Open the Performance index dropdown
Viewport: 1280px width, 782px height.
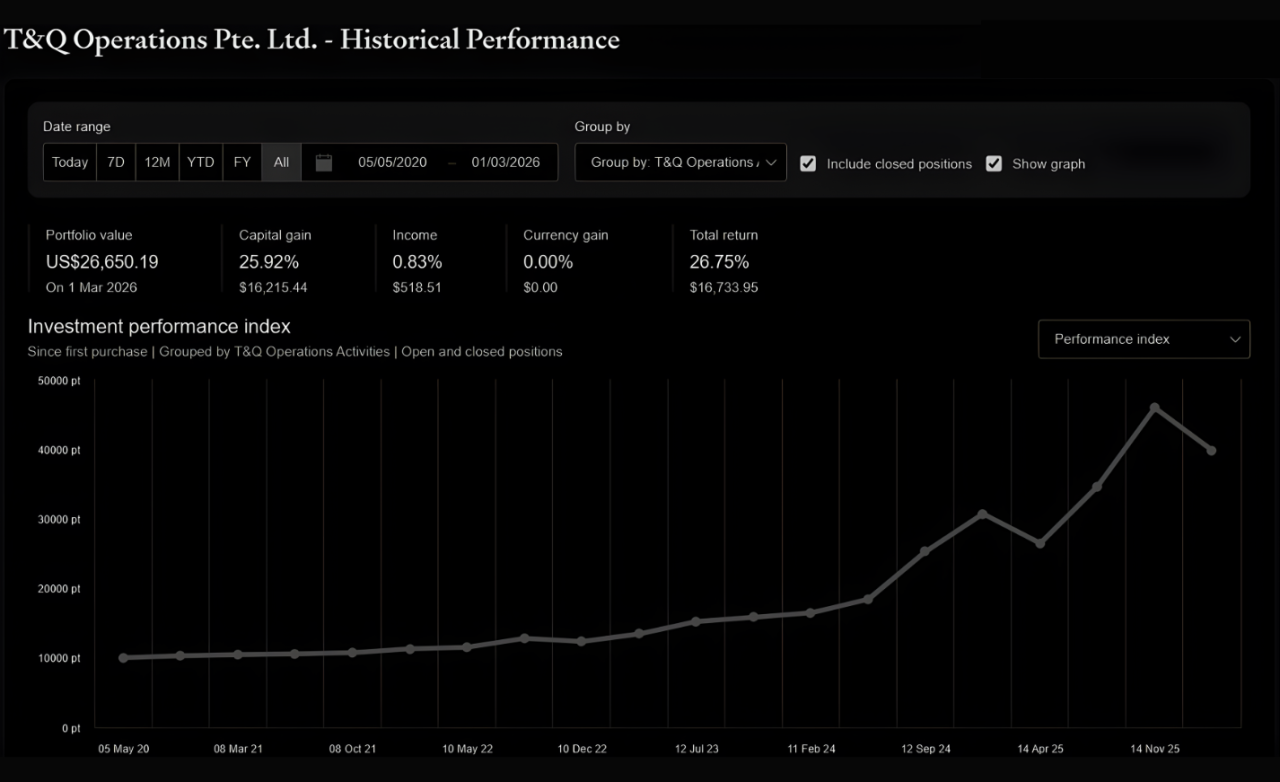[x=1143, y=339]
